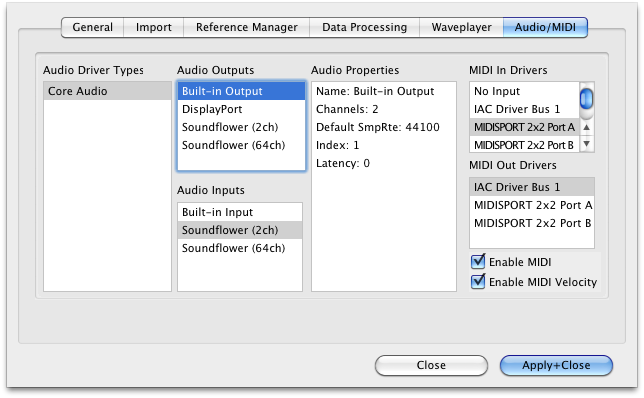Select MIDISPORT 2x2 Port A MIDI input

pyautogui.click(x=524, y=127)
